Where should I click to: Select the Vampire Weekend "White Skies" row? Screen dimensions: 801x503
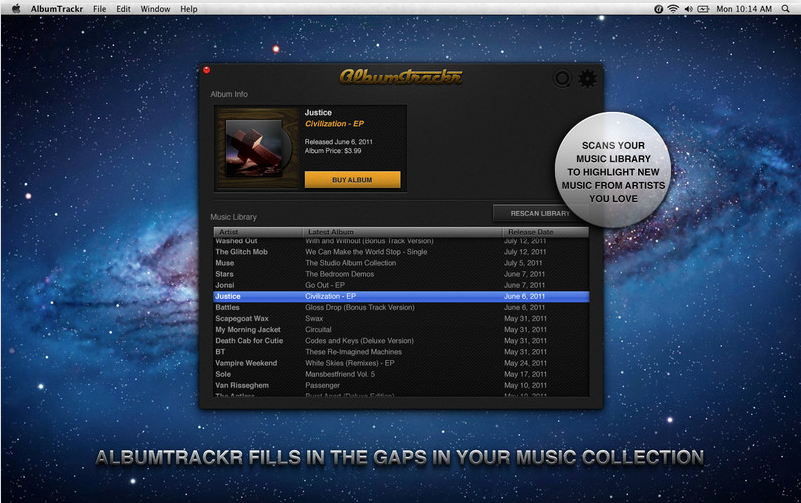pyautogui.click(x=401, y=363)
